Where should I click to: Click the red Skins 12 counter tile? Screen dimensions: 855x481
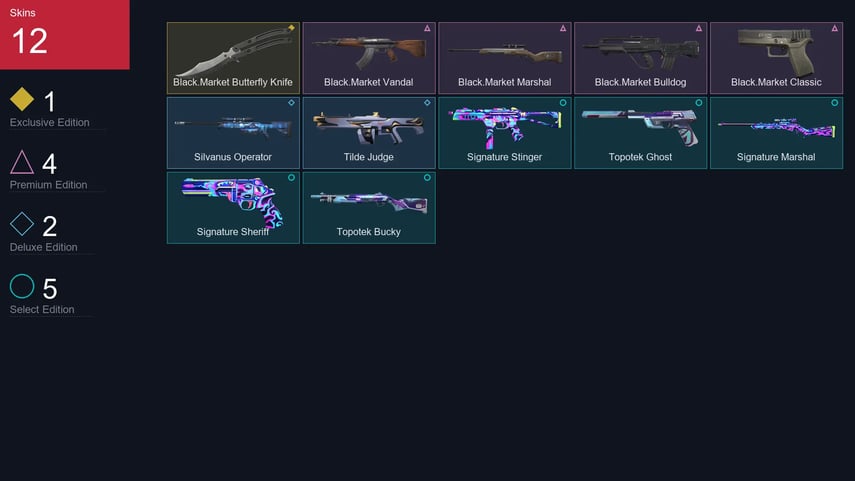coord(64,34)
